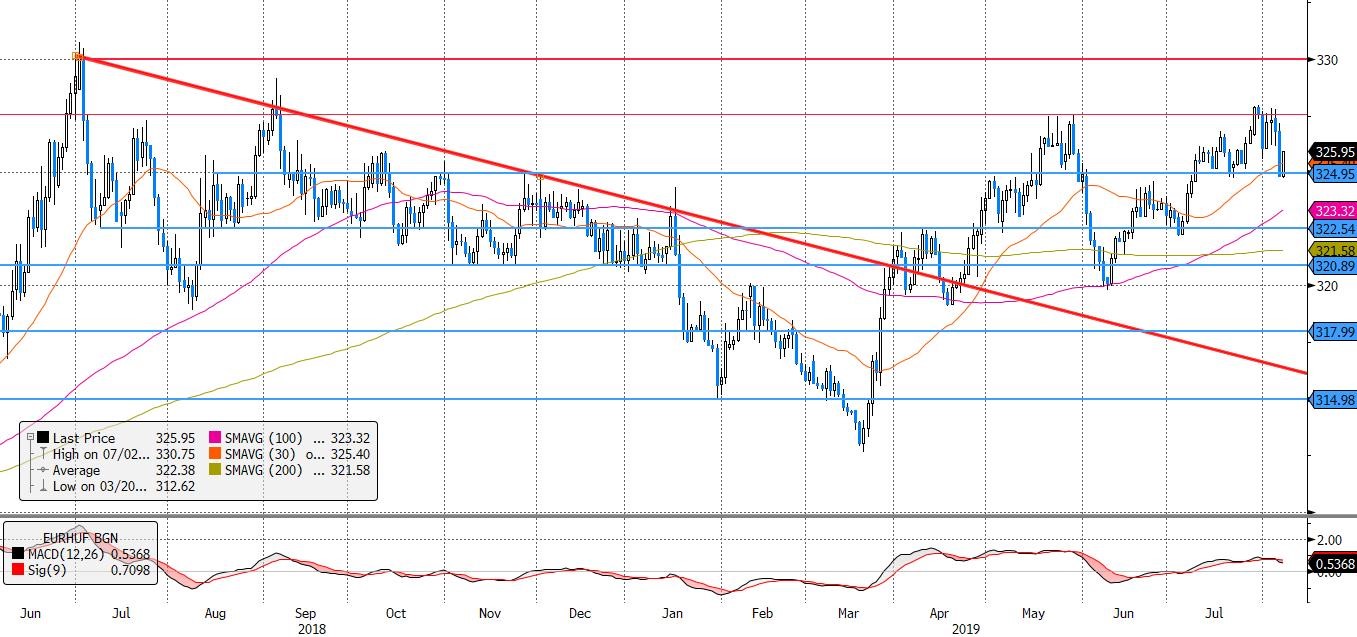
Task: Click the 0.5368 MACD axis tag
Action: click(x=1333, y=562)
